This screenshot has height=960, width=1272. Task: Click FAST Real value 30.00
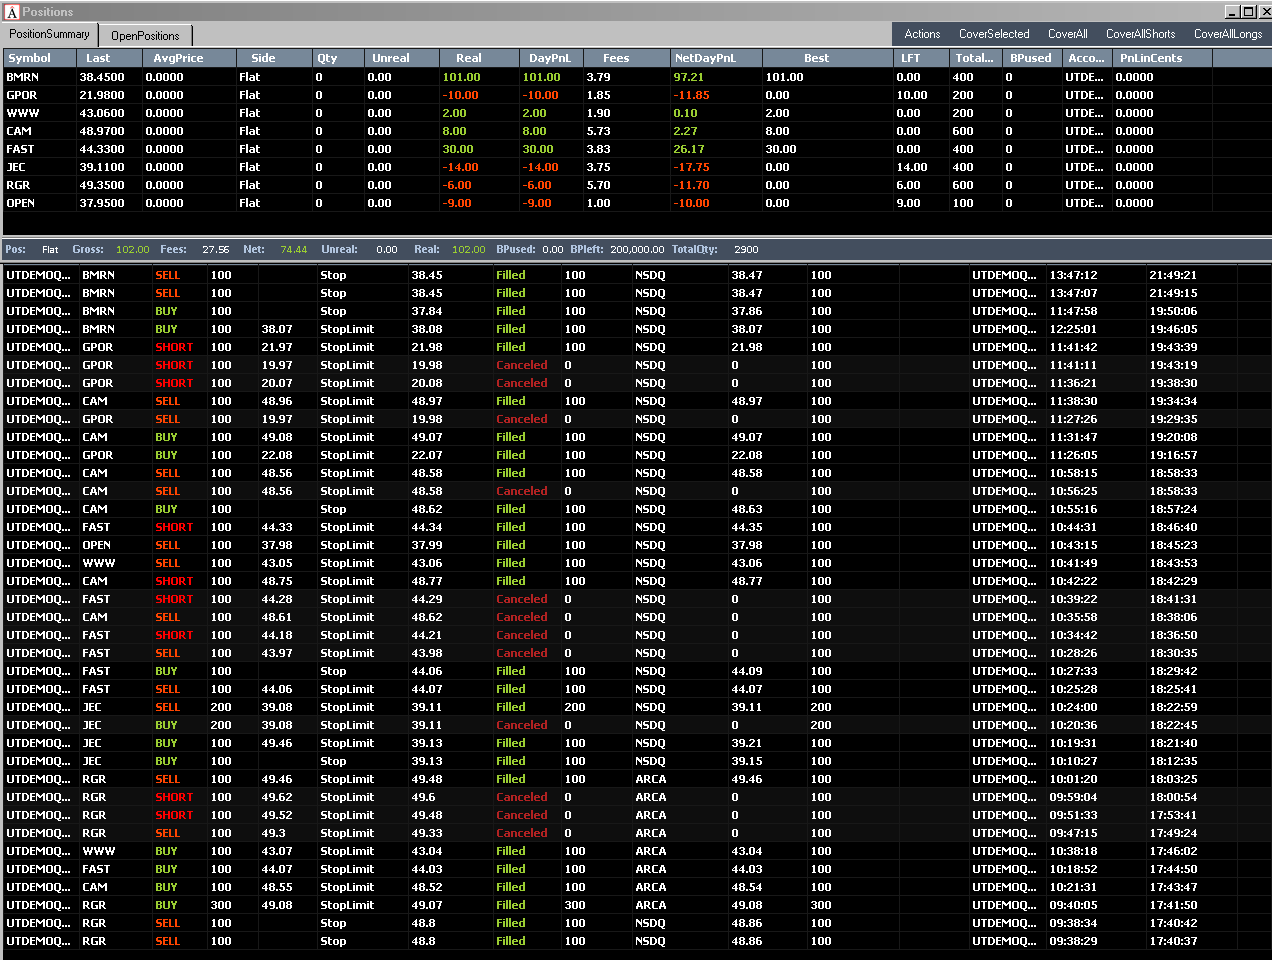pyautogui.click(x=458, y=149)
